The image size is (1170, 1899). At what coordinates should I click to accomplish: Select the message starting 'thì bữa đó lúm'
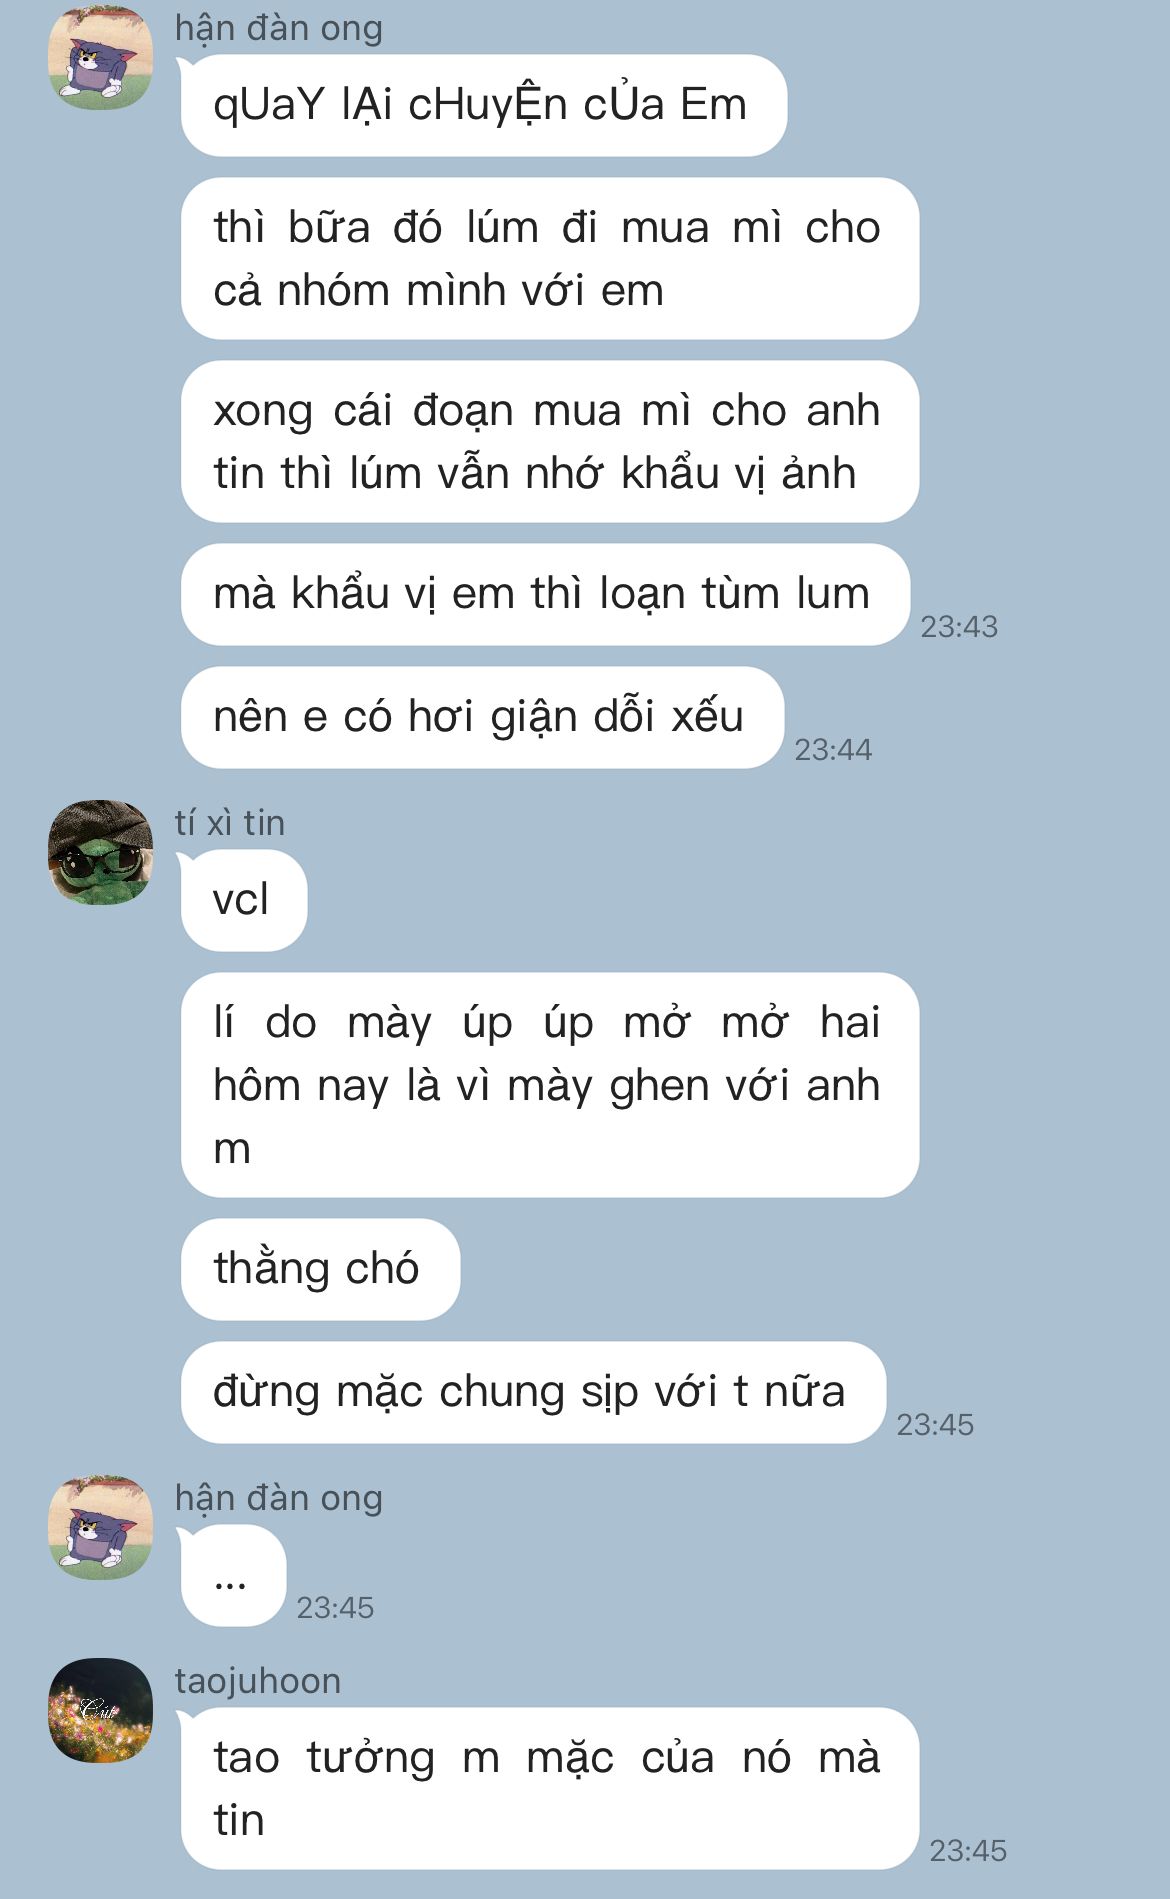pyautogui.click(x=550, y=259)
